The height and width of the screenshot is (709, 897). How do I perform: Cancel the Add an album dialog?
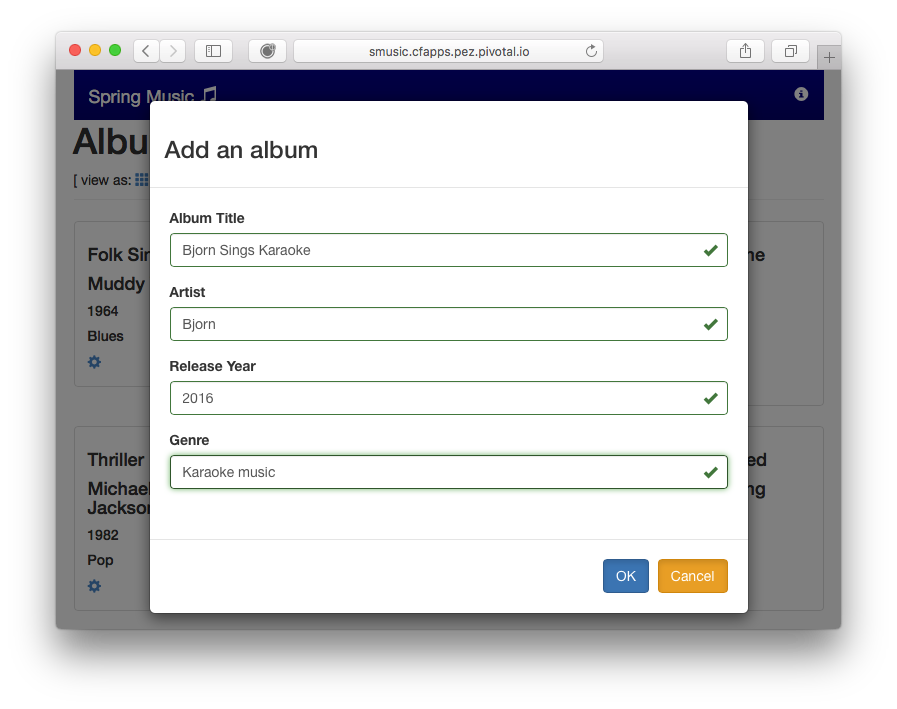click(693, 576)
